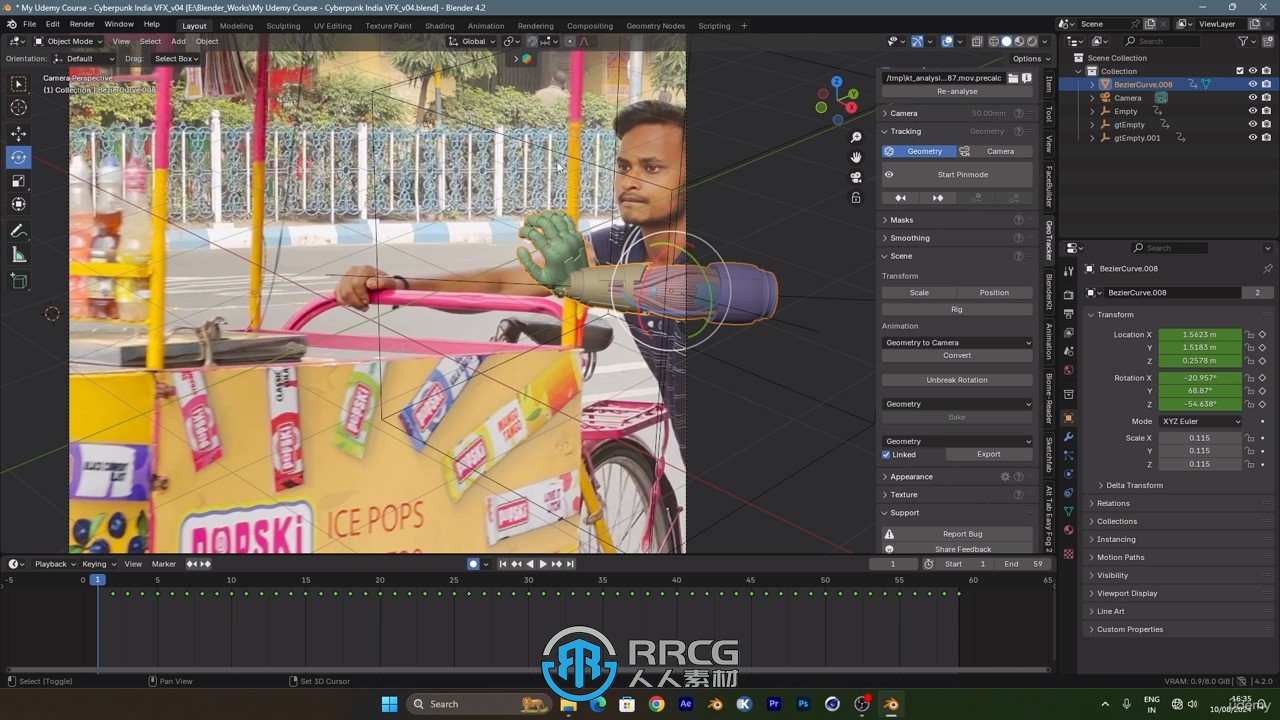Toggle the camera view icon in viewport
The width and height of the screenshot is (1280, 720).
[856, 177]
